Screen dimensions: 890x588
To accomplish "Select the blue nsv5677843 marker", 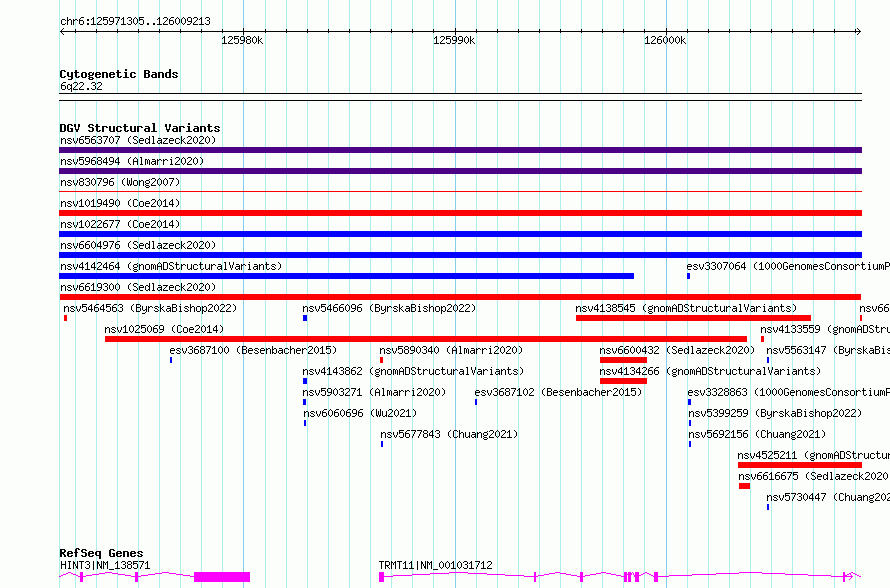I will 382,444.
